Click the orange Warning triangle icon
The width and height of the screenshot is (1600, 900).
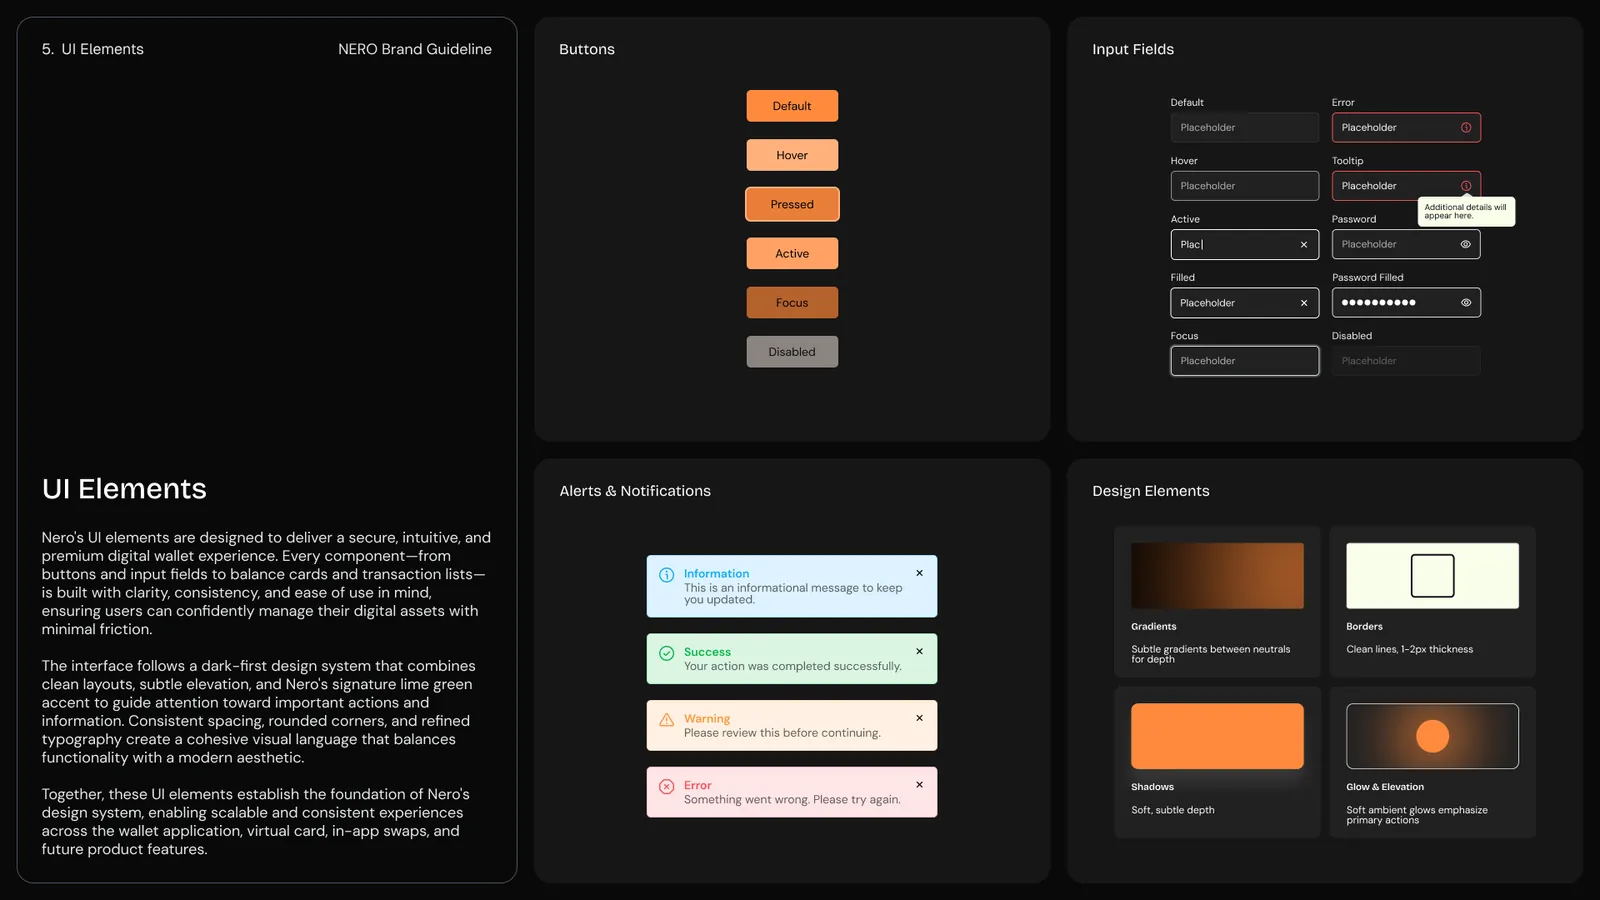pyautogui.click(x=667, y=720)
